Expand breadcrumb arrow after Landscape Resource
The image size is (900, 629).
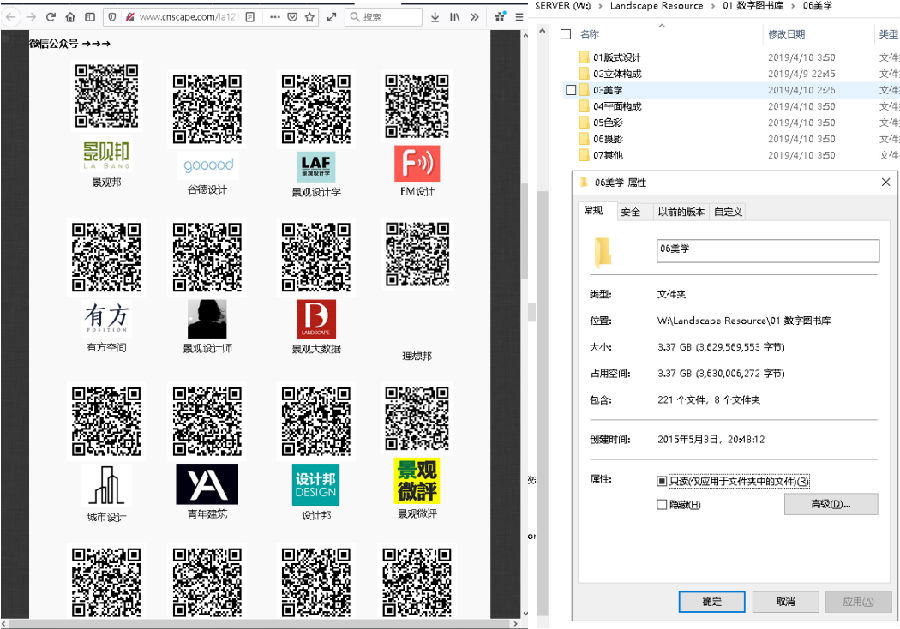[x=712, y=6]
